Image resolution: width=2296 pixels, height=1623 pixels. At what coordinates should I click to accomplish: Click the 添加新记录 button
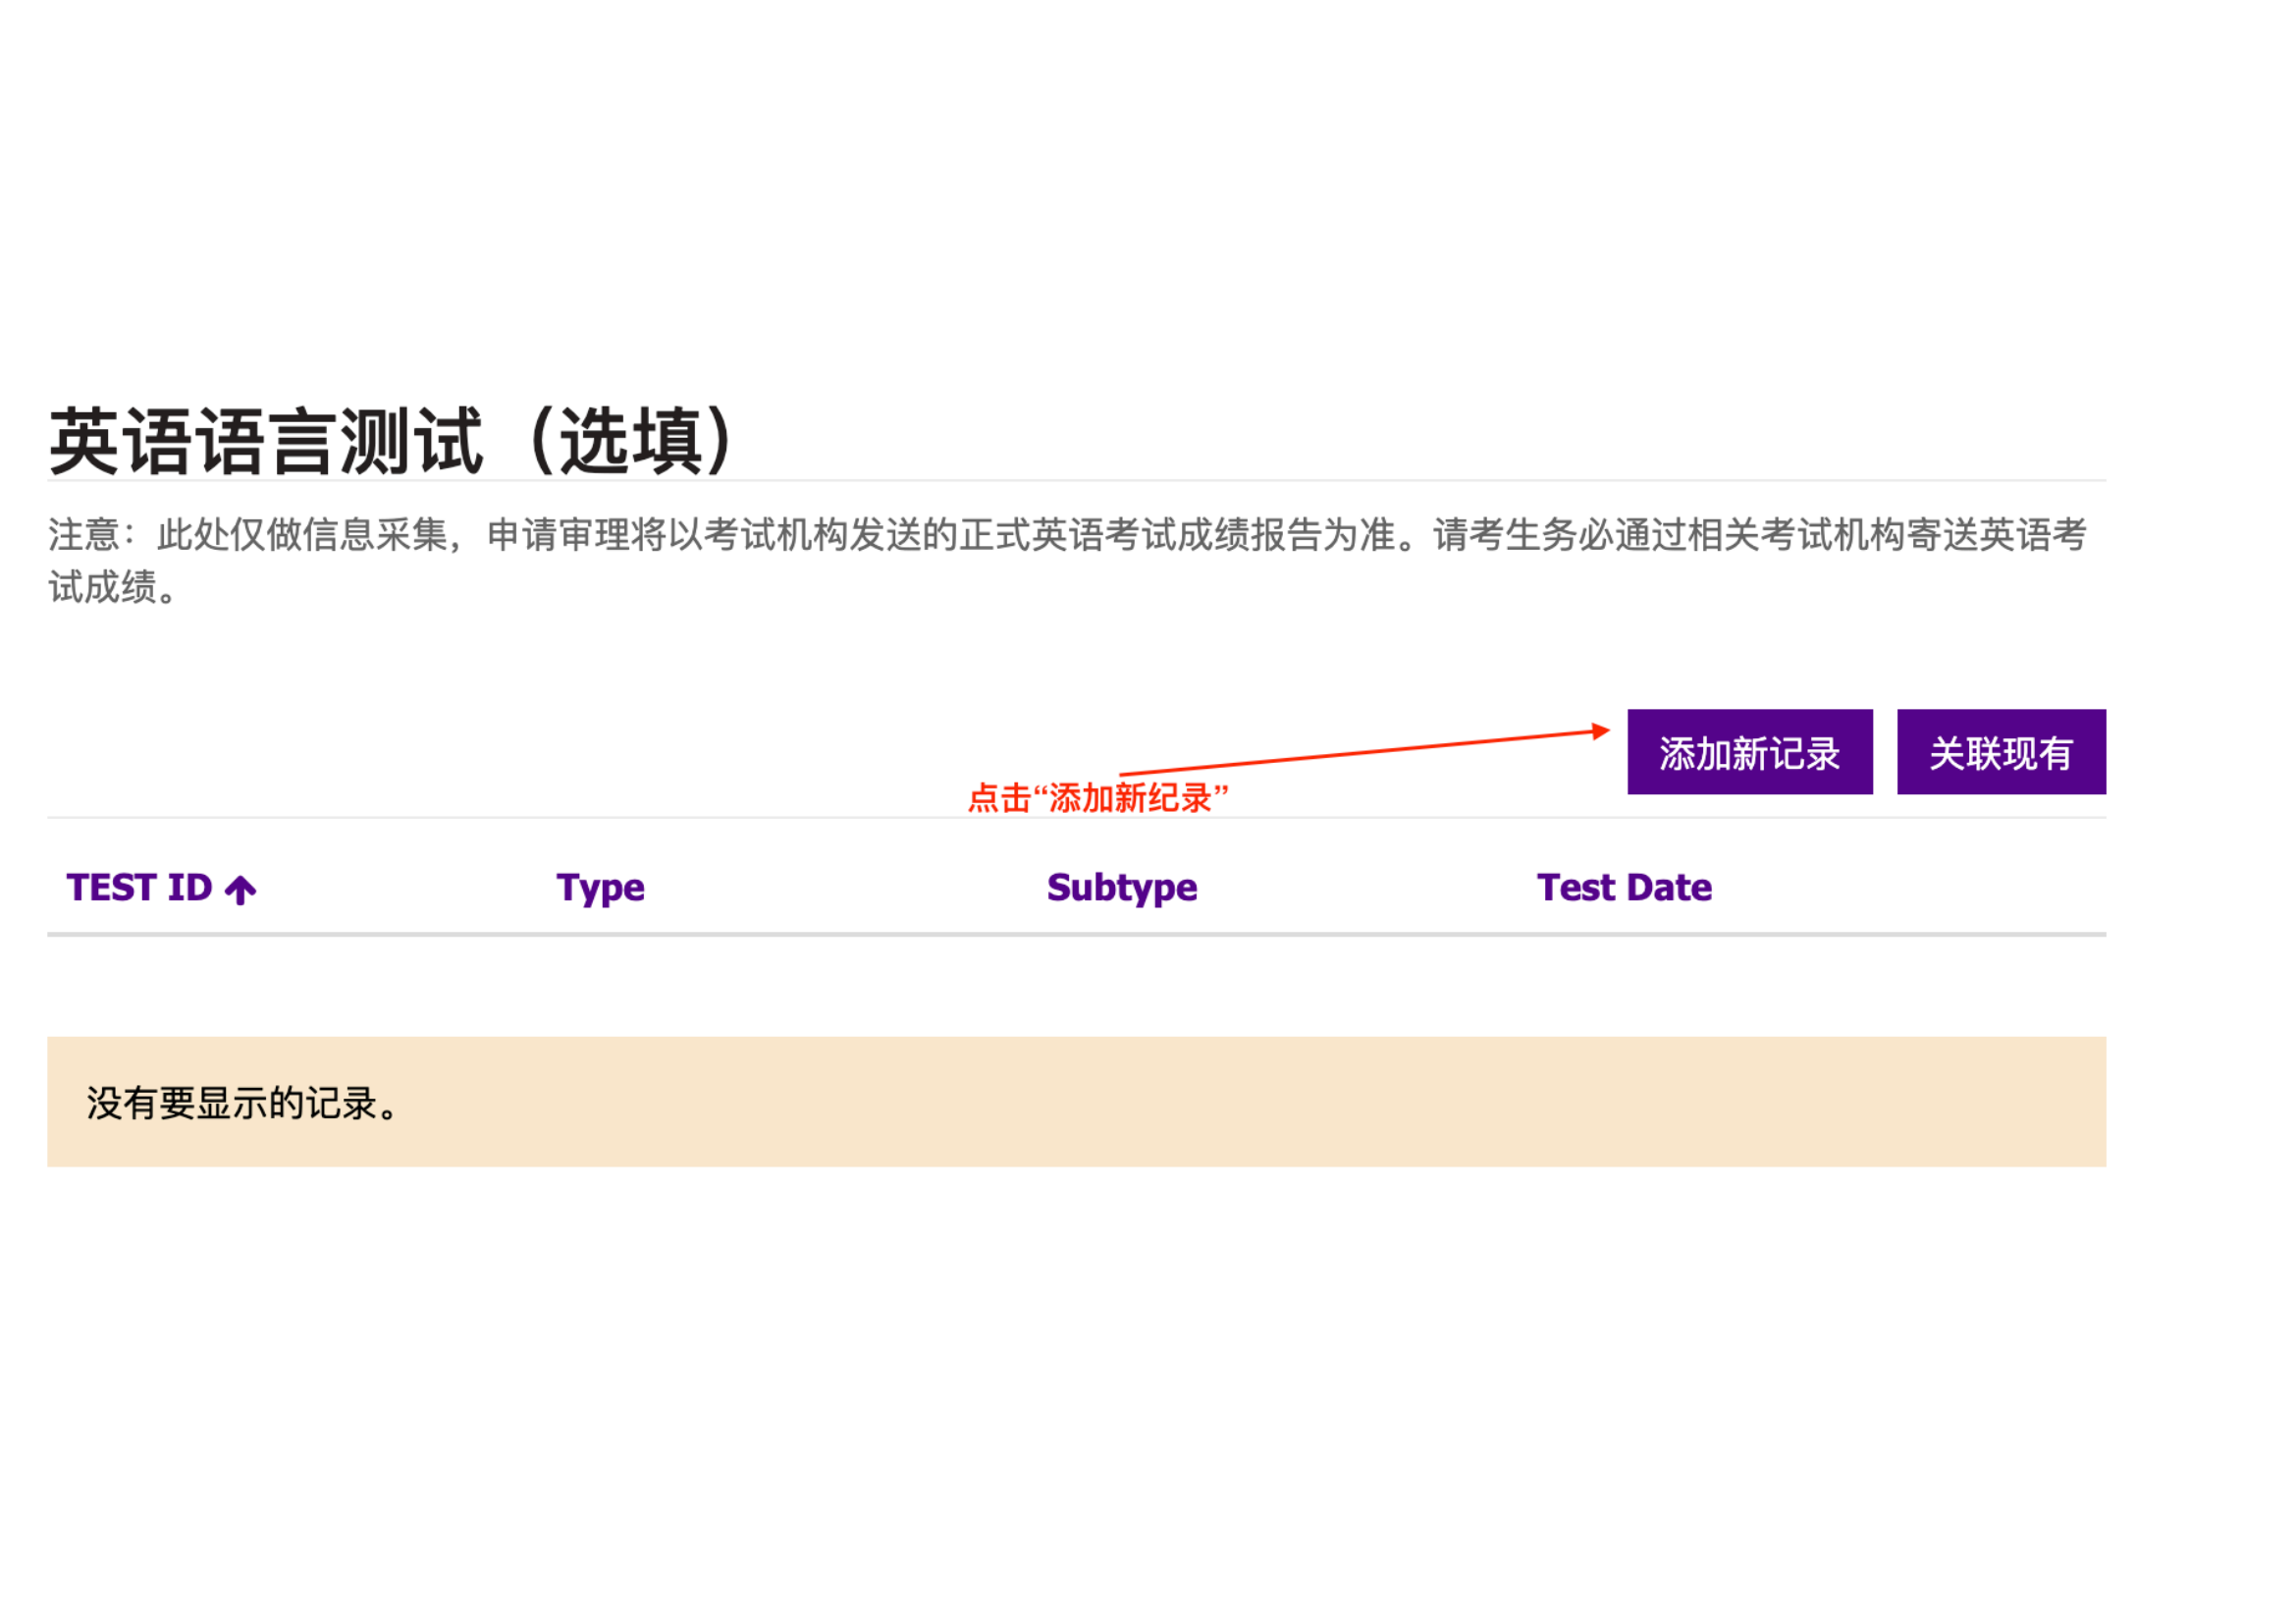pyautogui.click(x=1749, y=752)
